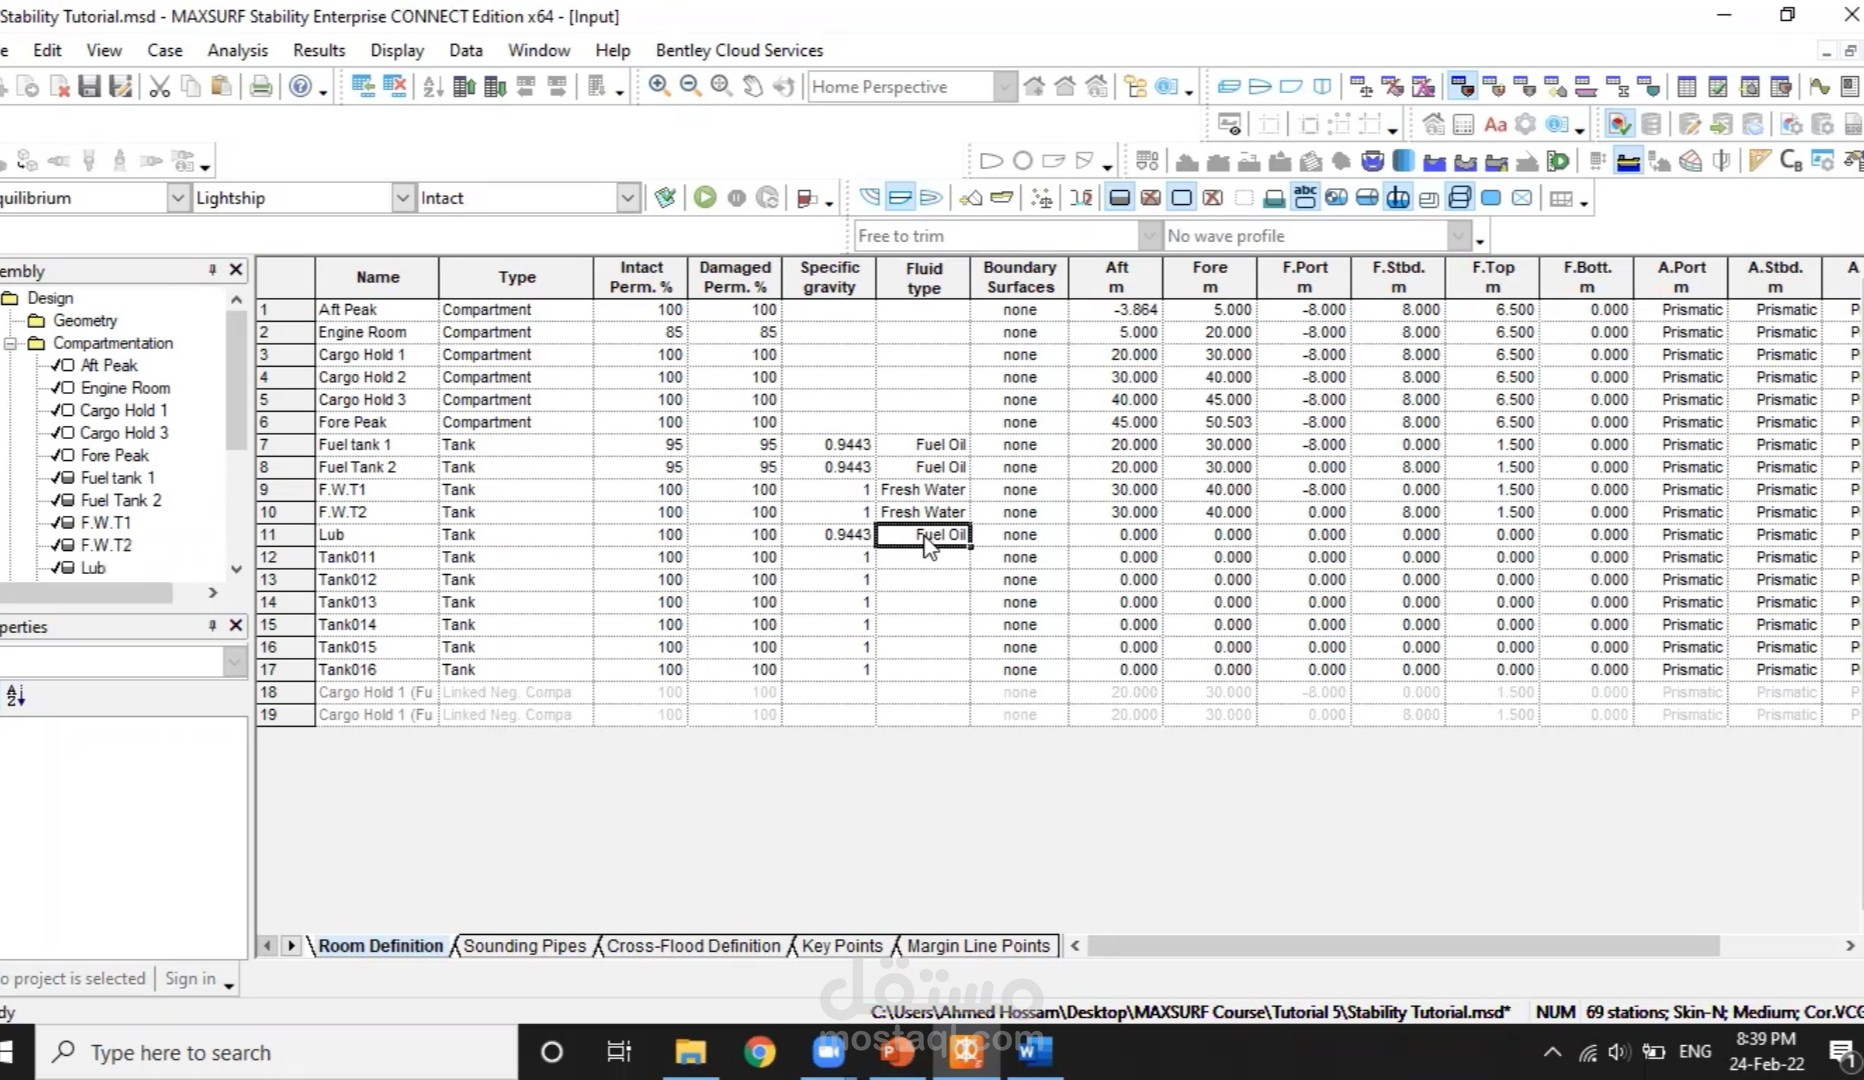Viewport: 1864px width, 1080px height.
Task: Toggle the Cargo Hold 3 visibility checkmark
Action: point(56,433)
